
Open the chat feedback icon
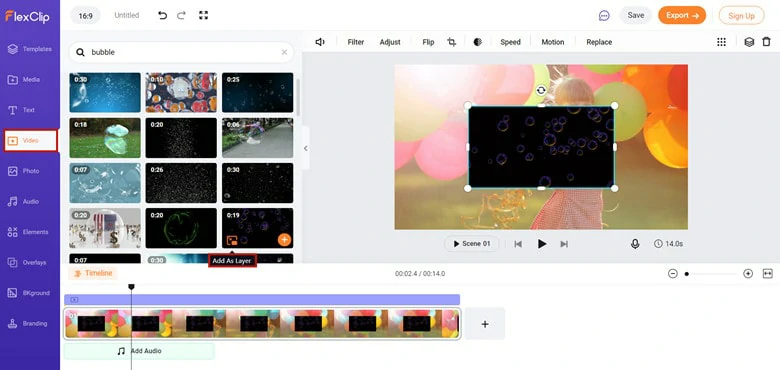[604, 16]
